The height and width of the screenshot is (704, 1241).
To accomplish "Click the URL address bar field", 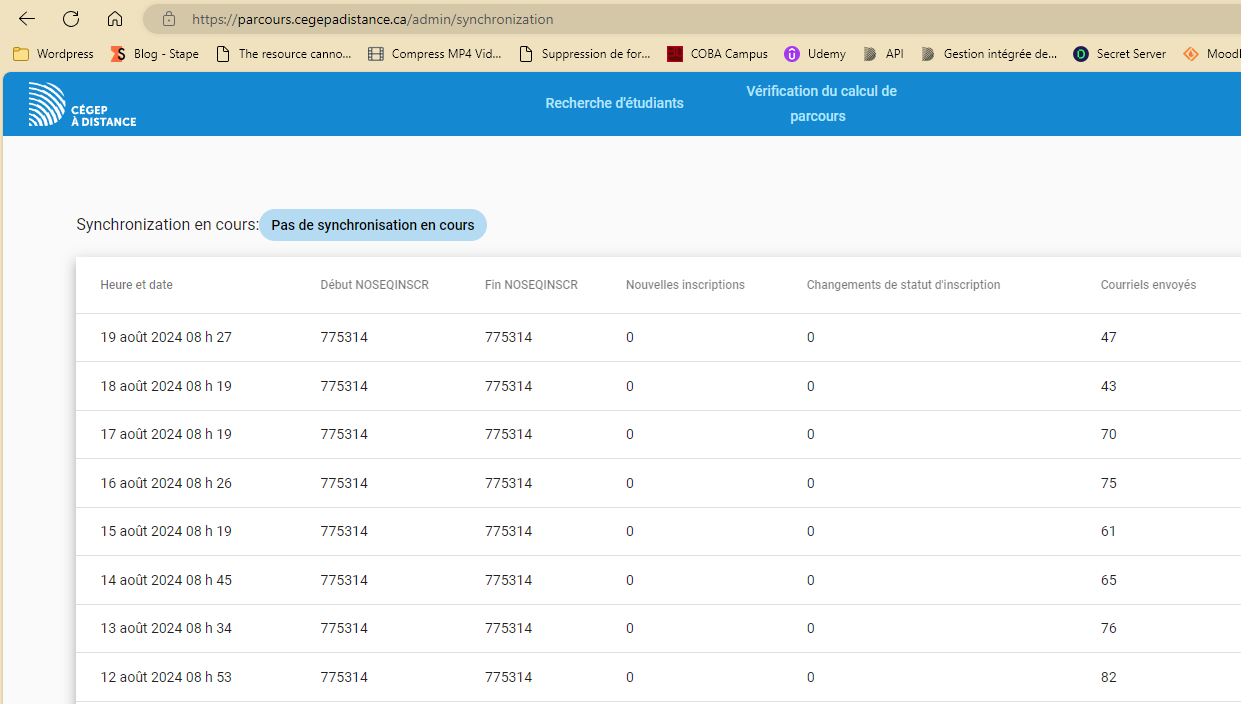I will pyautogui.click(x=600, y=19).
